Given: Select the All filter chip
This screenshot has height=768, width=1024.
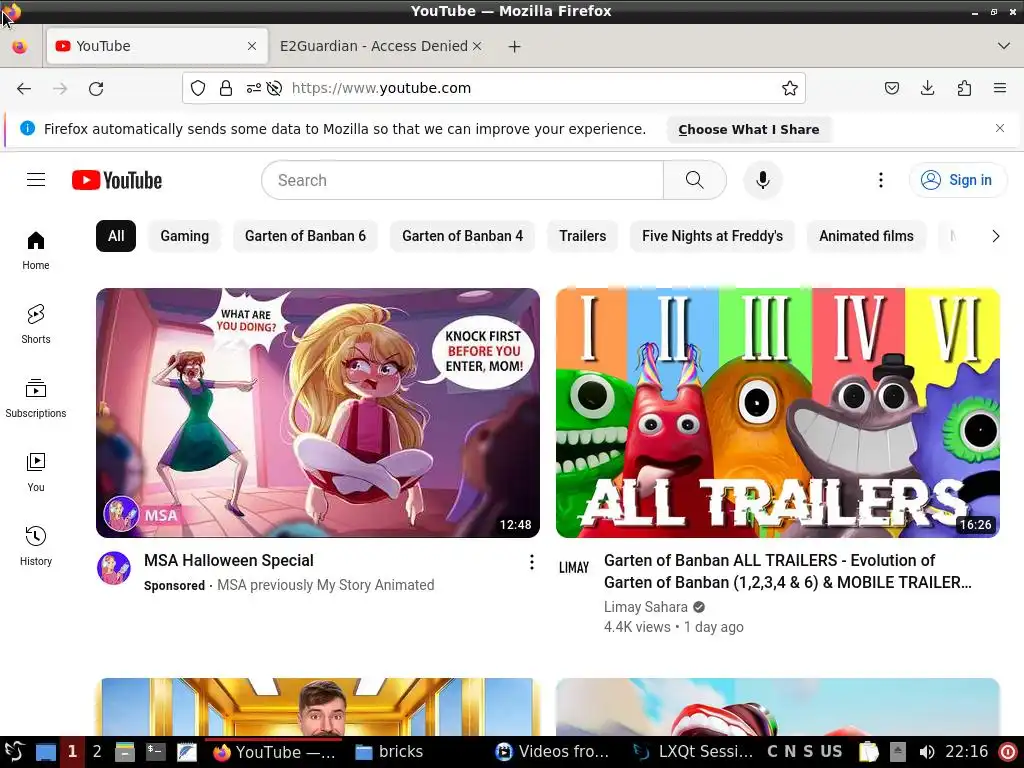Looking at the screenshot, I should 116,236.
